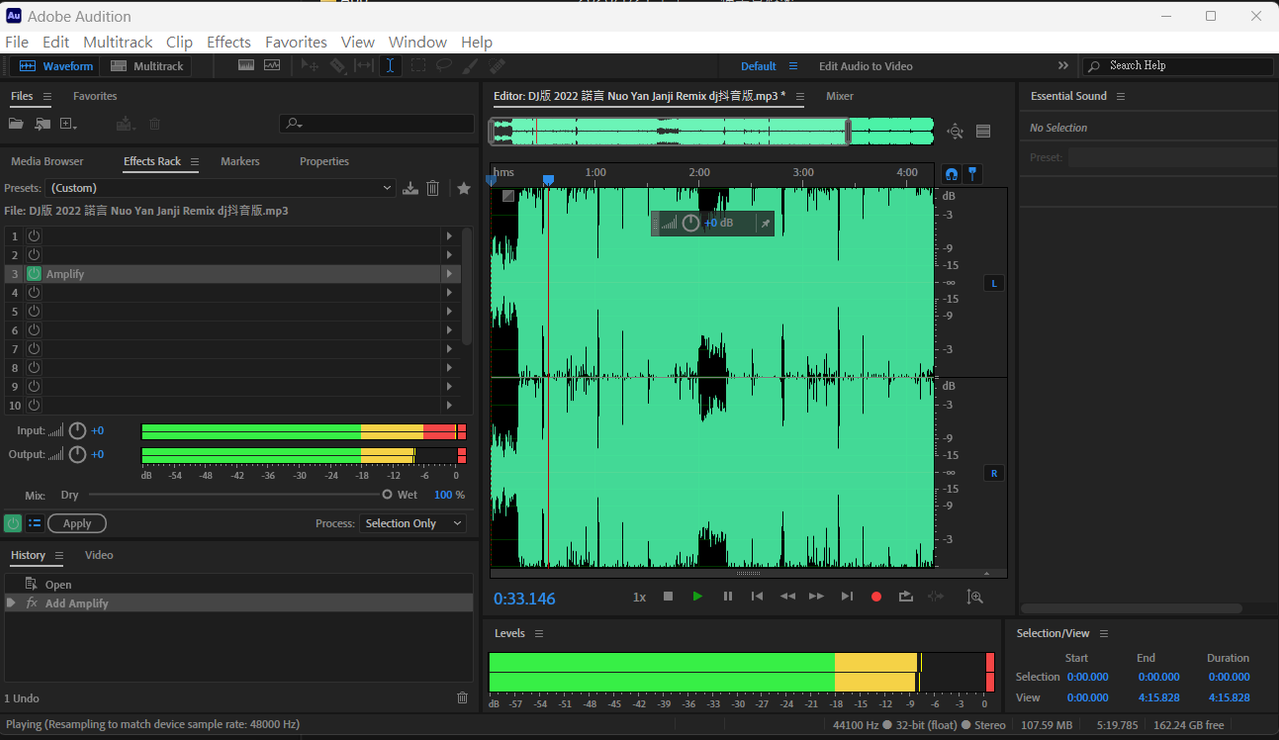Toggle main effects rack power button
This screenshot has width=1279, height=740.
click(x=13, y=523)
